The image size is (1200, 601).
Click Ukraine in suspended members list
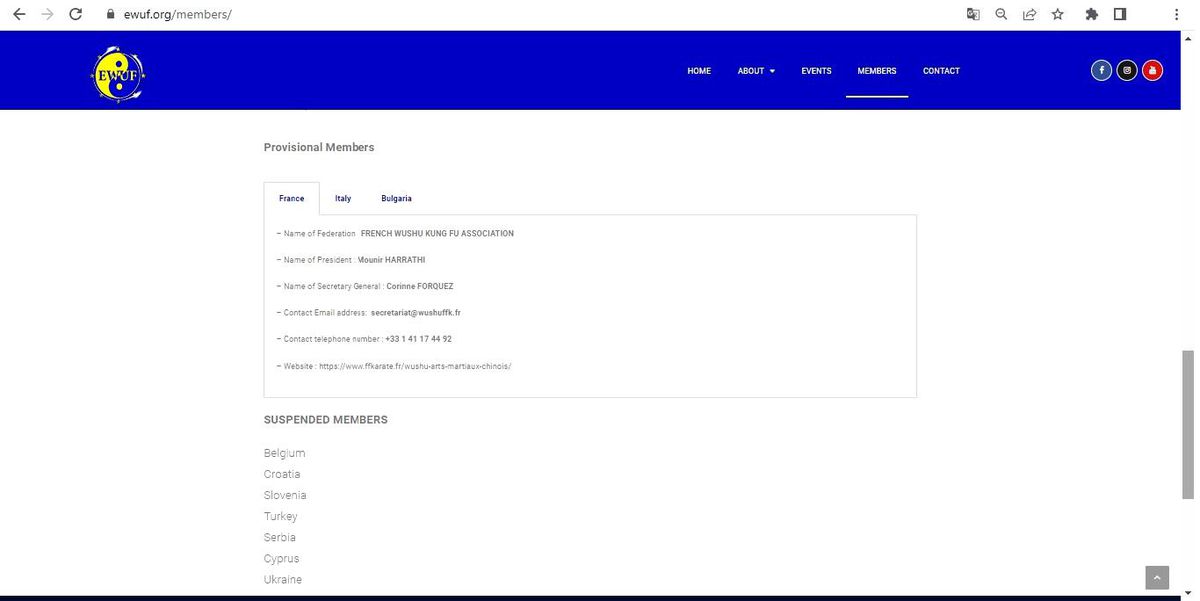click(x=283, y=579)
